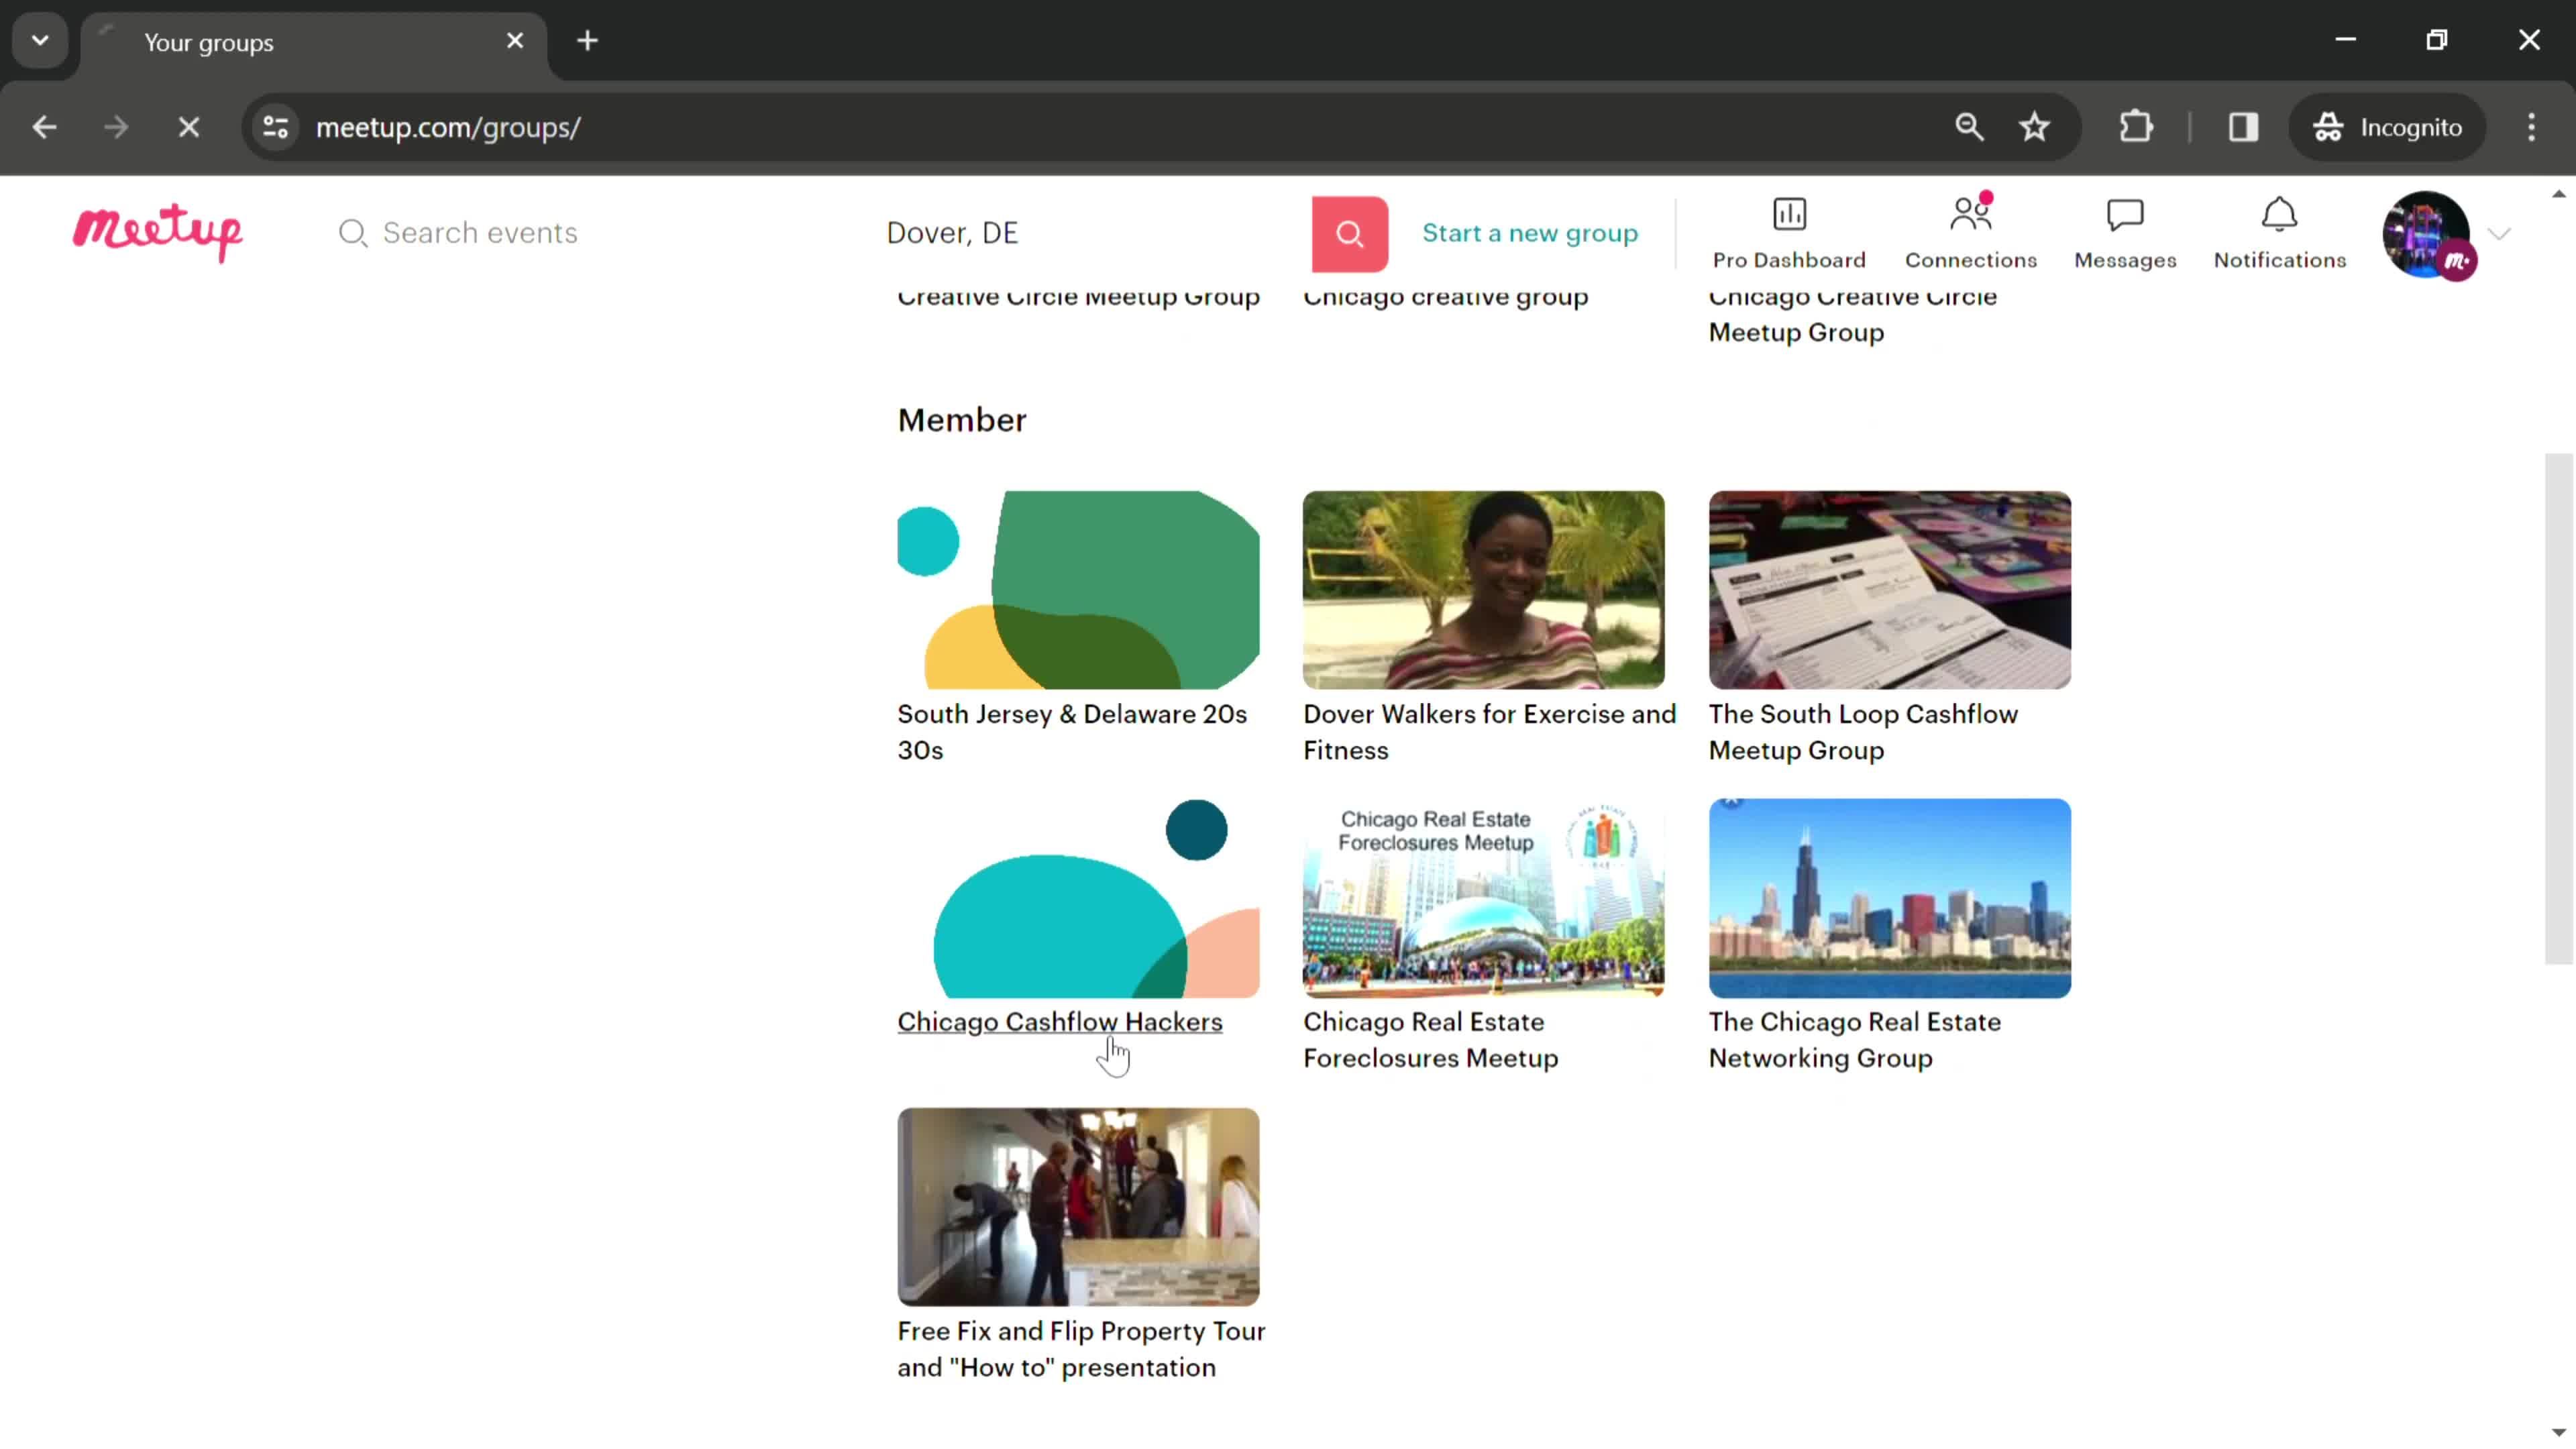The height and width of the screenshot is (1449, 2576).
Task: Click the Notifications label
Action: point(2279,260)
